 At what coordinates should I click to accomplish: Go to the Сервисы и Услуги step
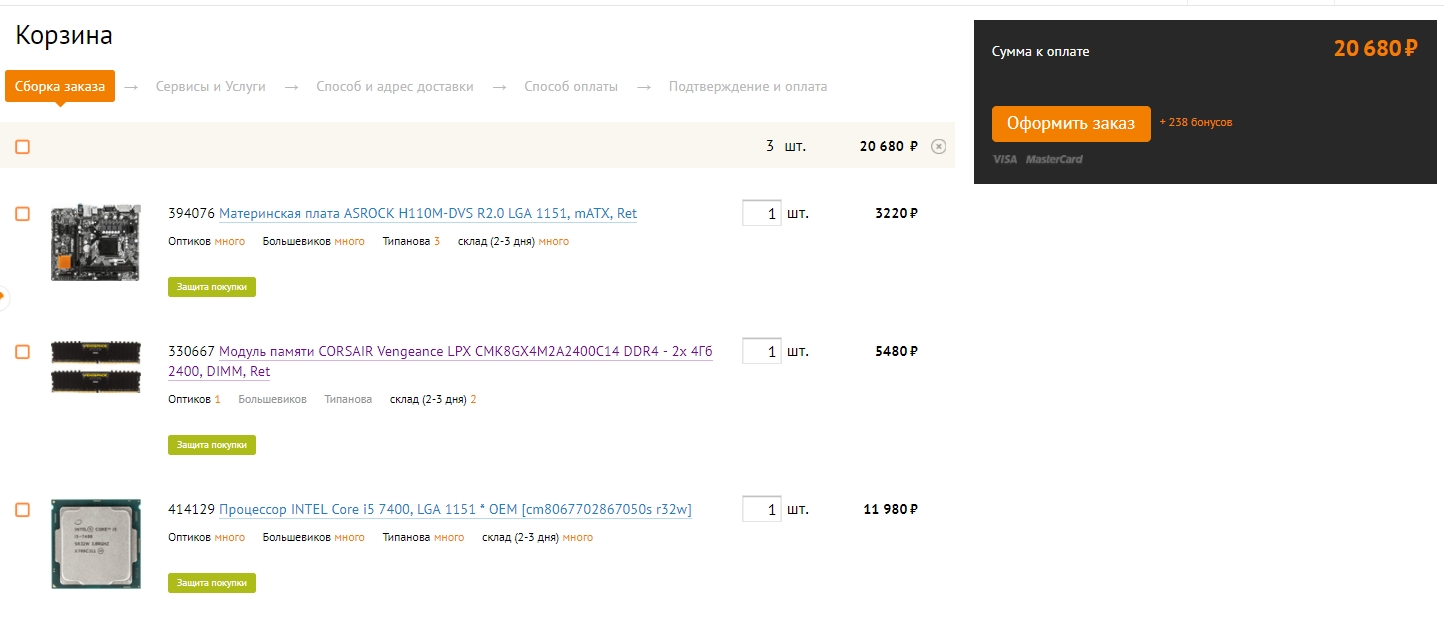pyautogui.click(x=211, y=87)
